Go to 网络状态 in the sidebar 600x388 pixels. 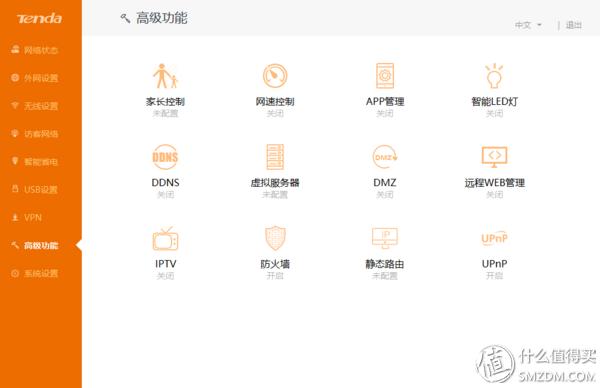pos(35,50)
